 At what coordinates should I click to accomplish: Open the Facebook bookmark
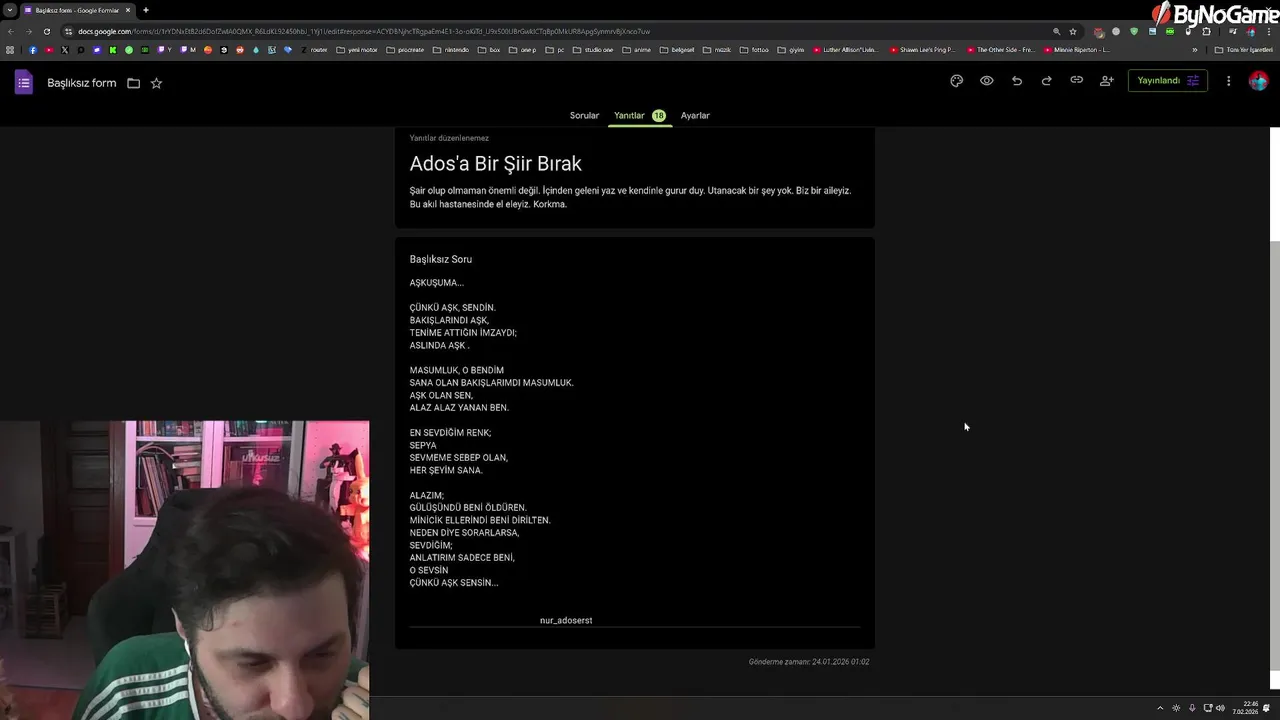pos(33,49)
